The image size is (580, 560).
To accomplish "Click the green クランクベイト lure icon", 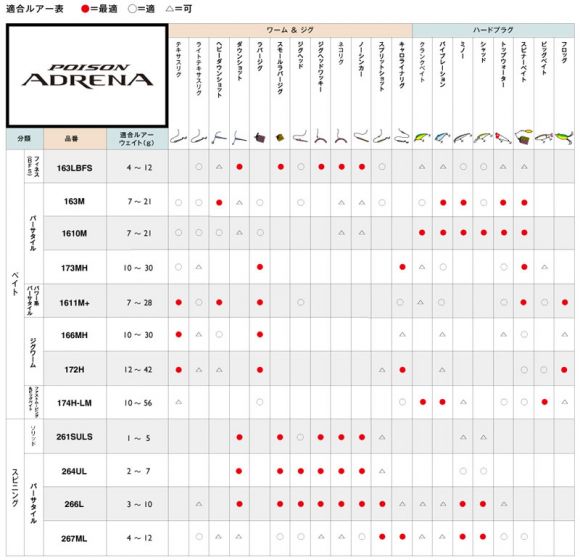I will [x=422, y=138].
